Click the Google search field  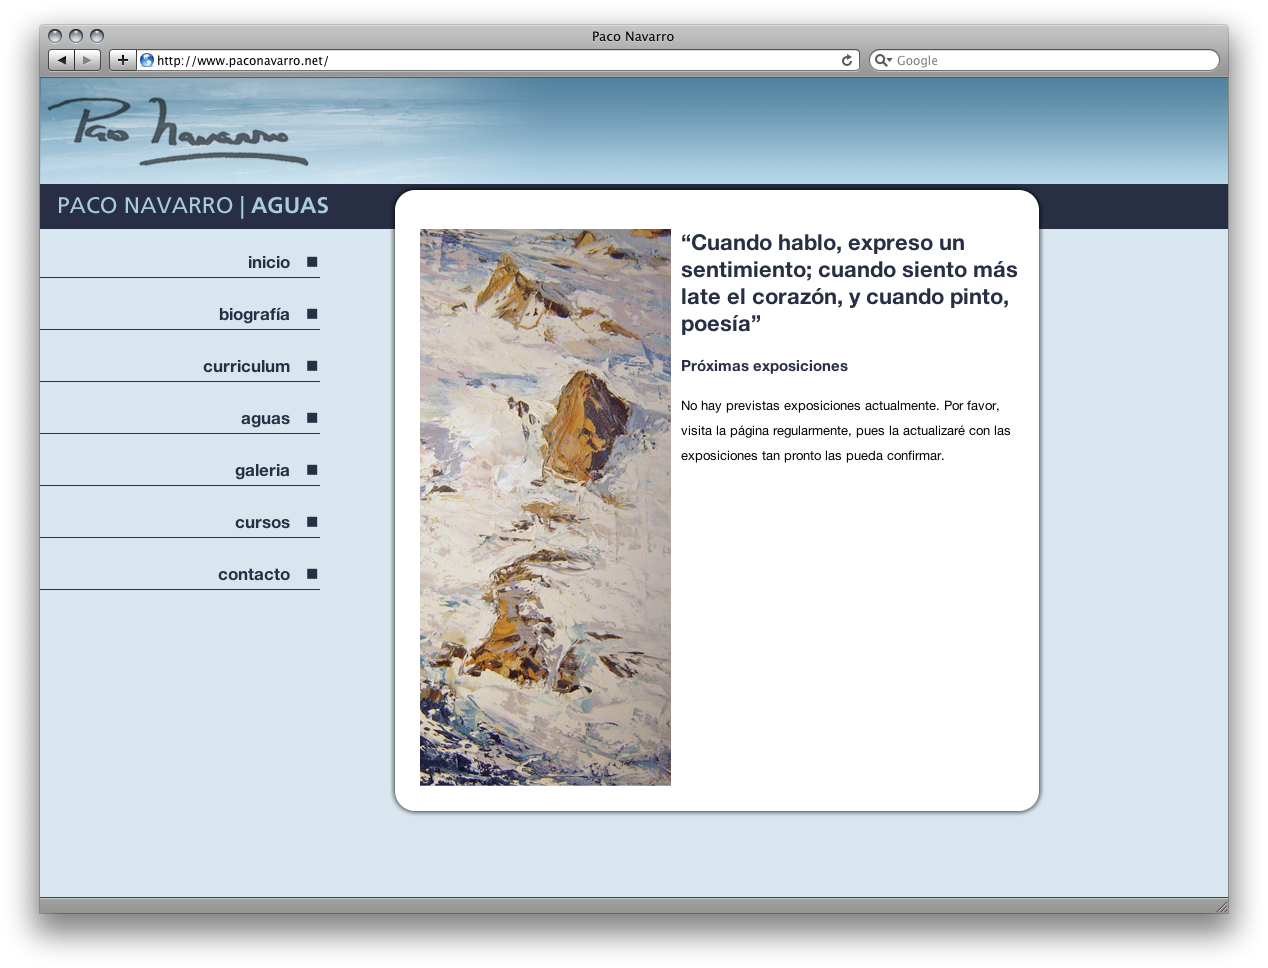pos(1050,60)
